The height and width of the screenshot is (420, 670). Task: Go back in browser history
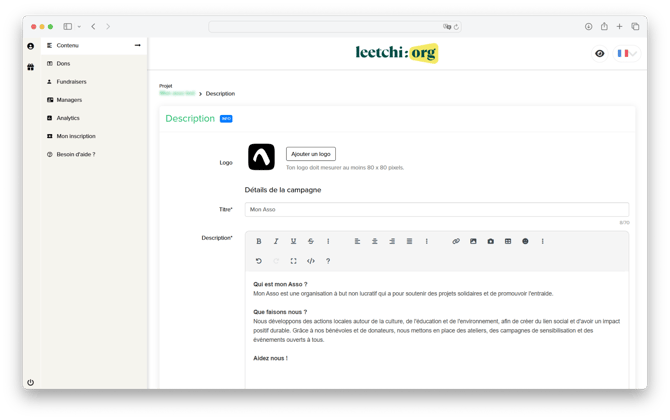tap(93, 26)
